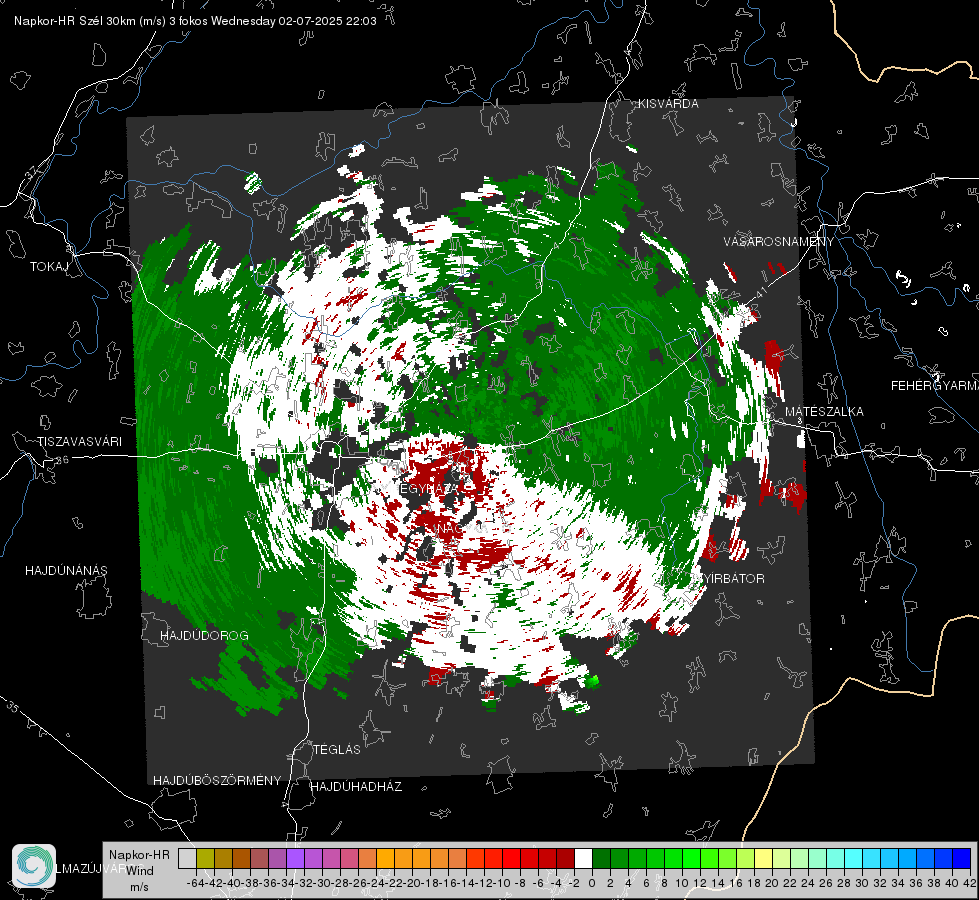Click the swirl logo icon in the corner
The height and width of the screenshot is (900, 979).
(x=34, y=866)
